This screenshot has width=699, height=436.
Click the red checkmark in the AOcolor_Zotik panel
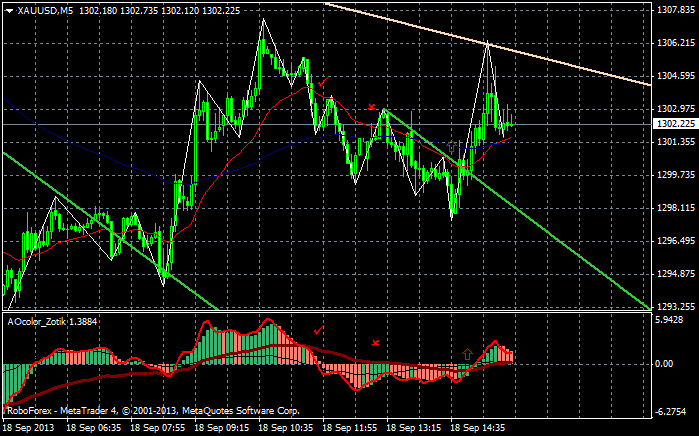(318, 330)
